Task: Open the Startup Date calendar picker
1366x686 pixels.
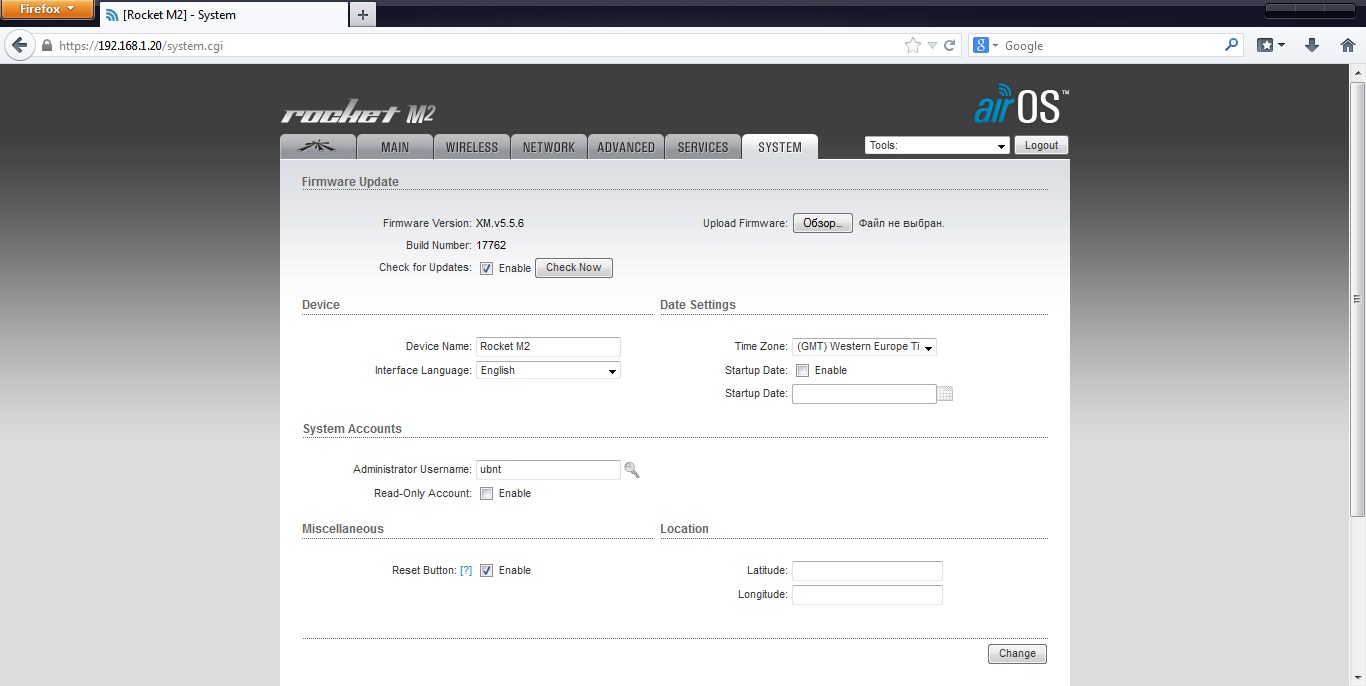Action: click(946, 394)
